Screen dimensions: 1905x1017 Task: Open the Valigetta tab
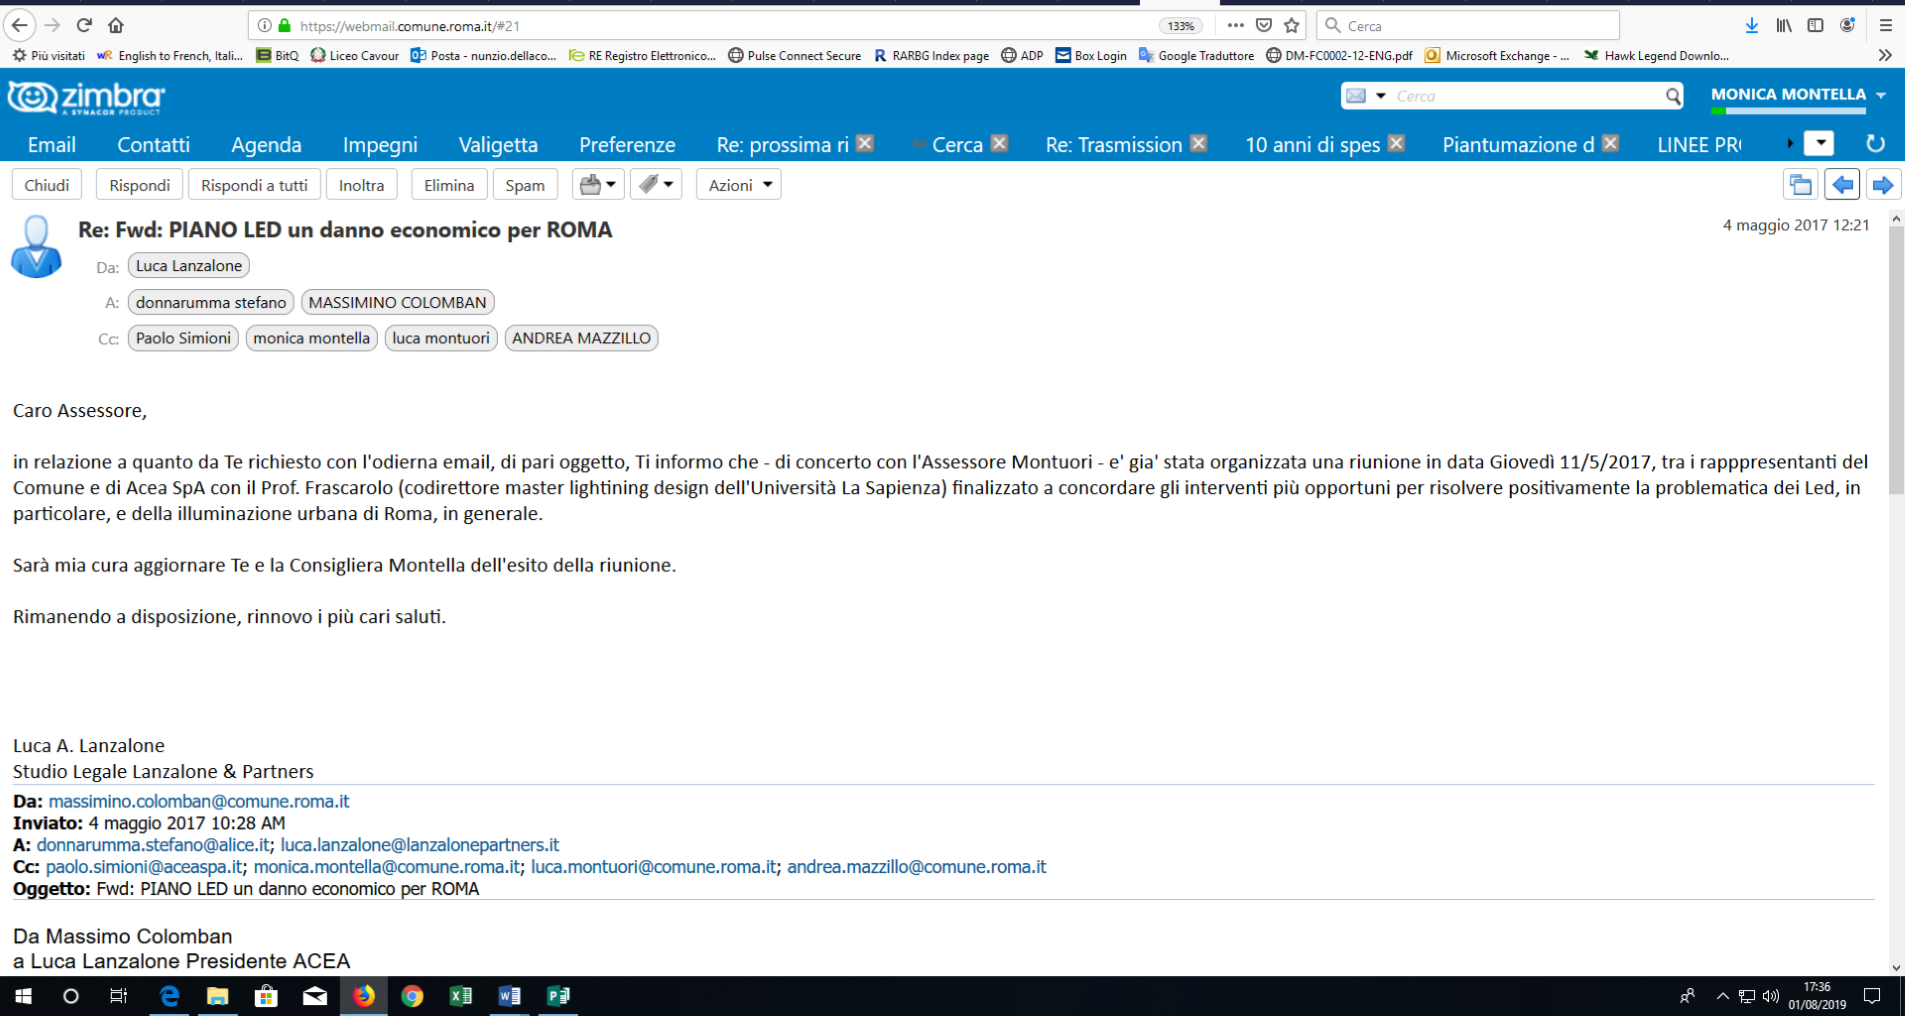coord(498,145)
